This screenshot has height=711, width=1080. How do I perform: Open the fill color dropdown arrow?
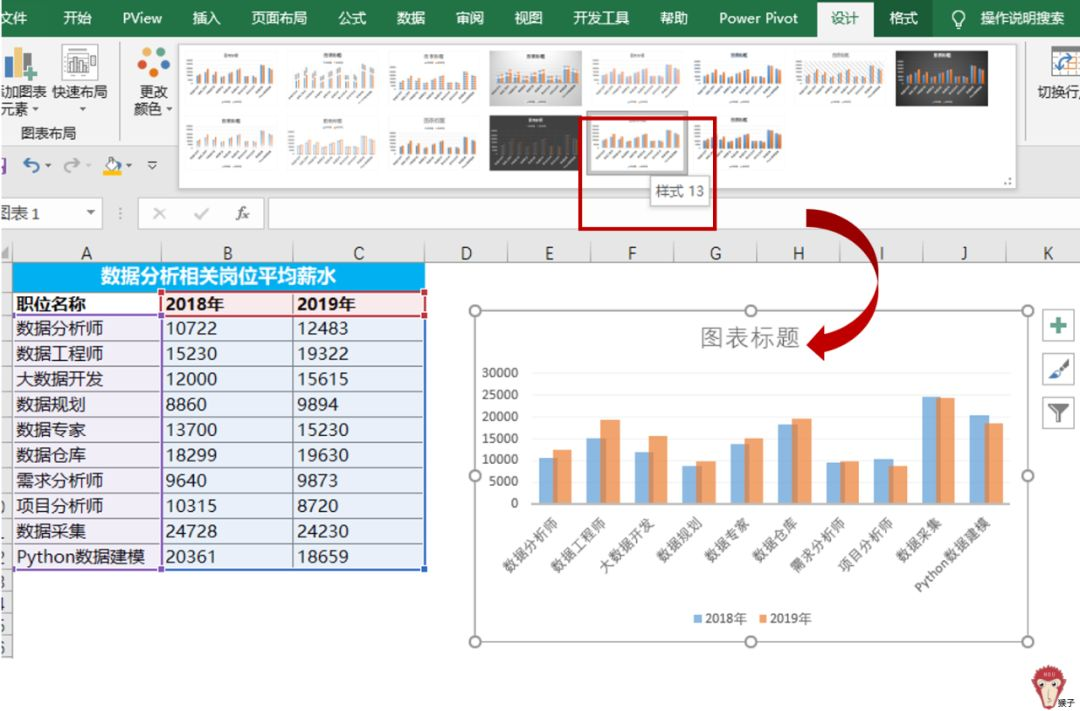coord(131,166)
